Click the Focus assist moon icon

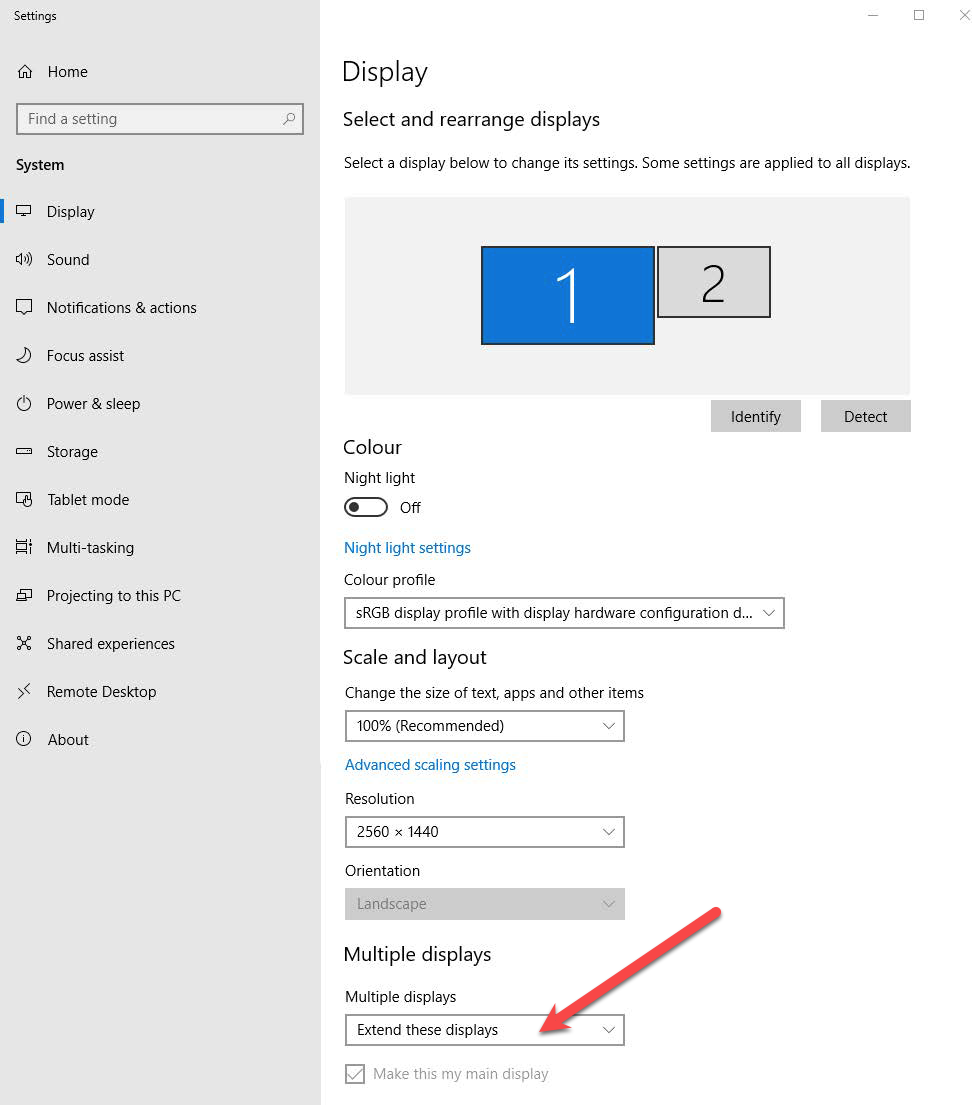pyautogui.click(x=25, y=356)
